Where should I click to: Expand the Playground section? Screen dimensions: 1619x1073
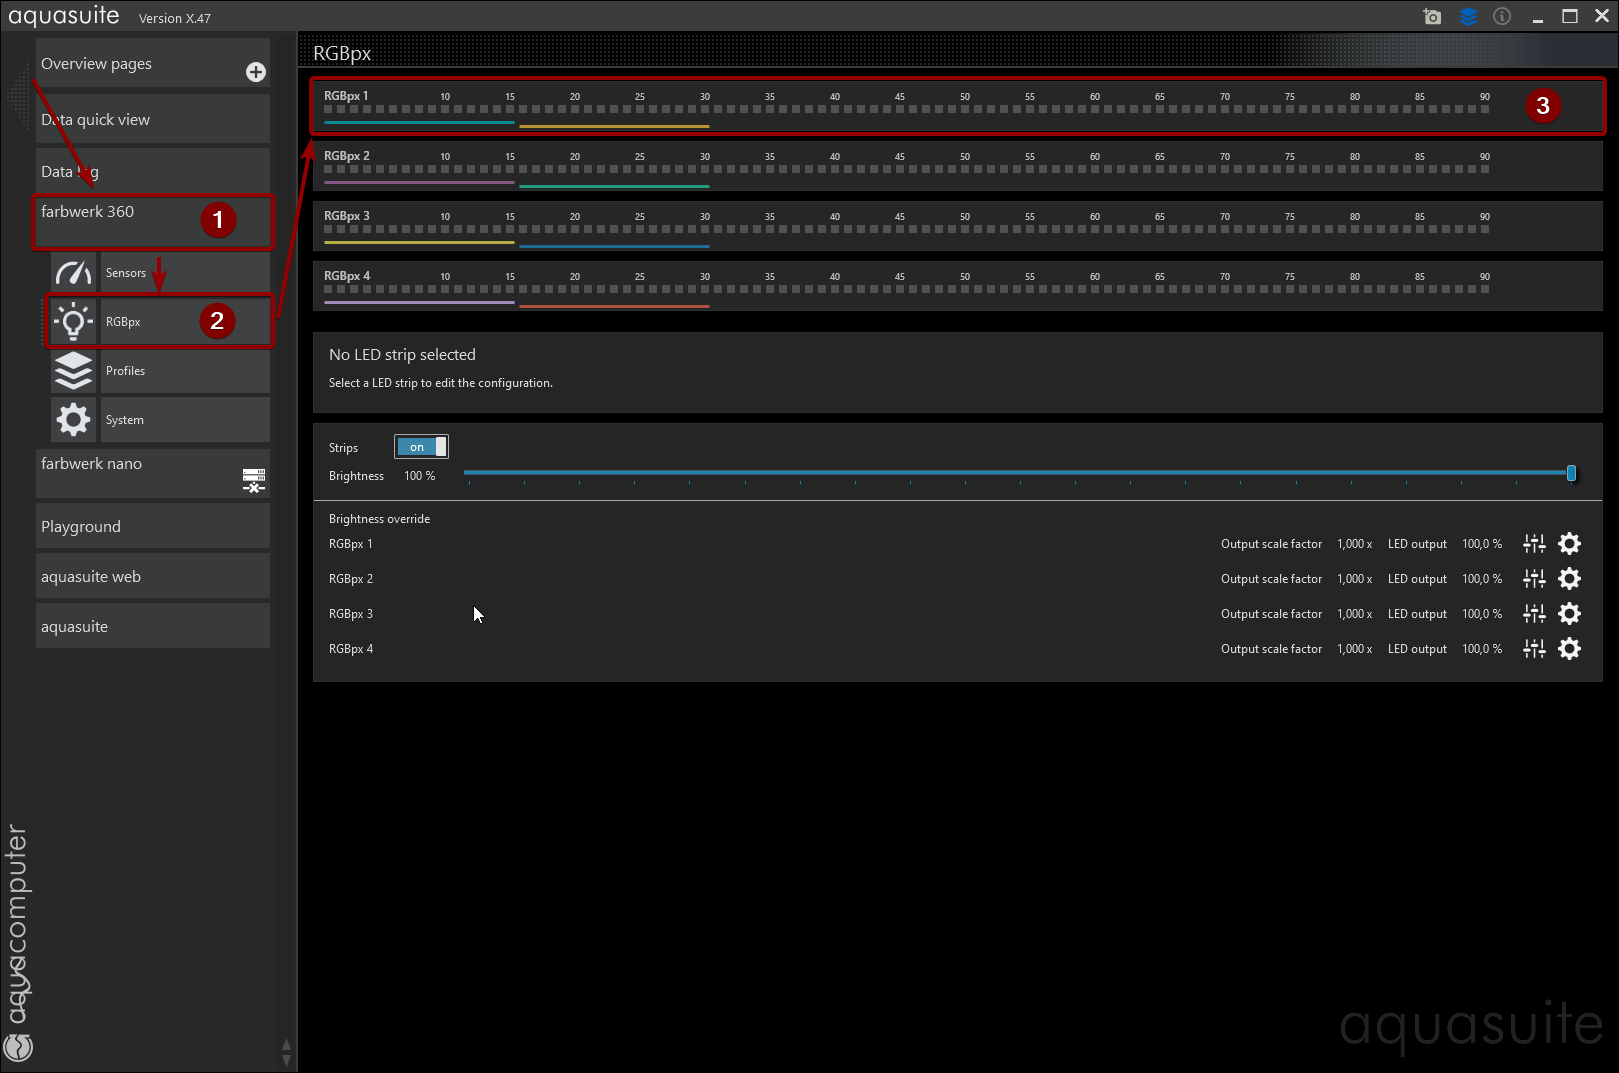pos(152,527)
